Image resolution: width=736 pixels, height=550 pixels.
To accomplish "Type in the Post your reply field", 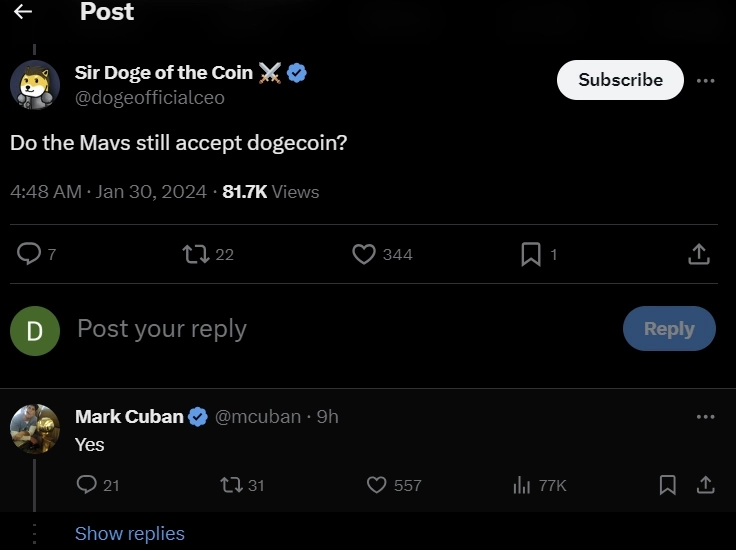I will [x=300, y=329].
